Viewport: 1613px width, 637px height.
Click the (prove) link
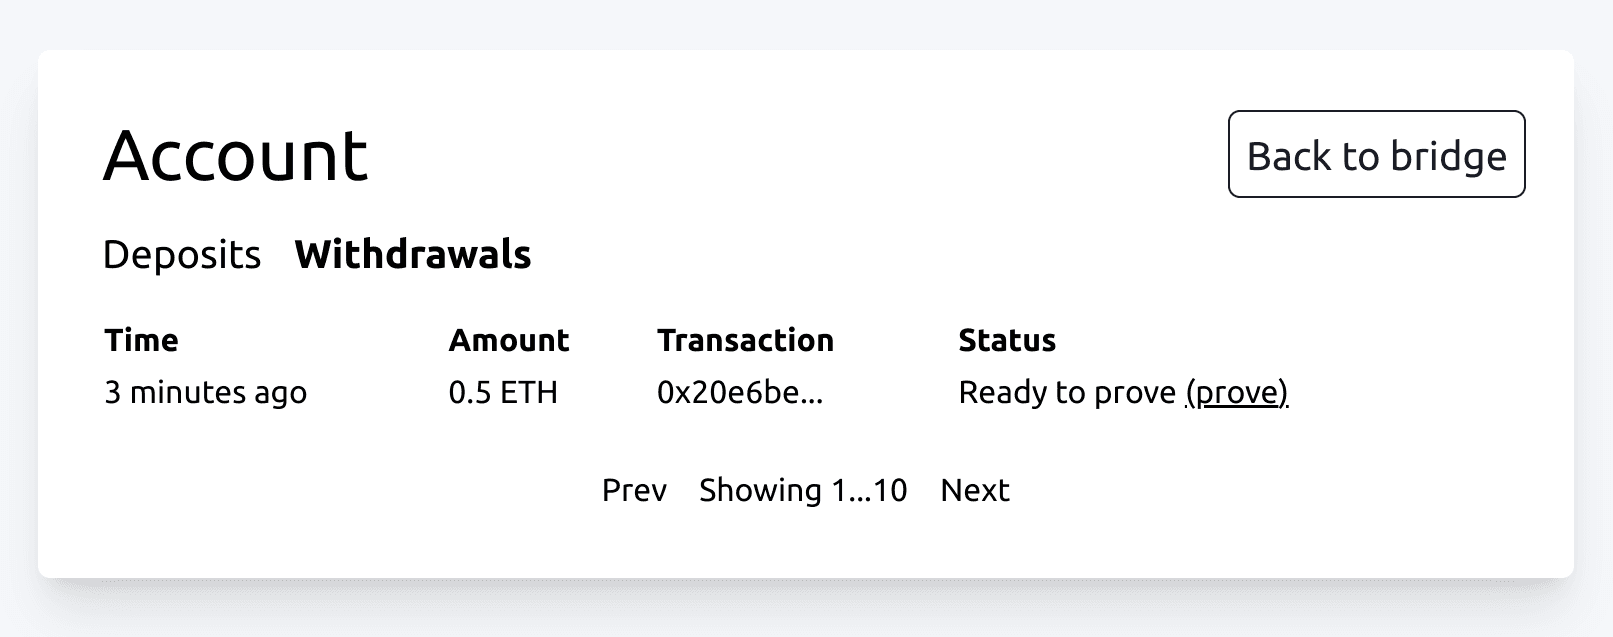click(x=1236, y=392)
